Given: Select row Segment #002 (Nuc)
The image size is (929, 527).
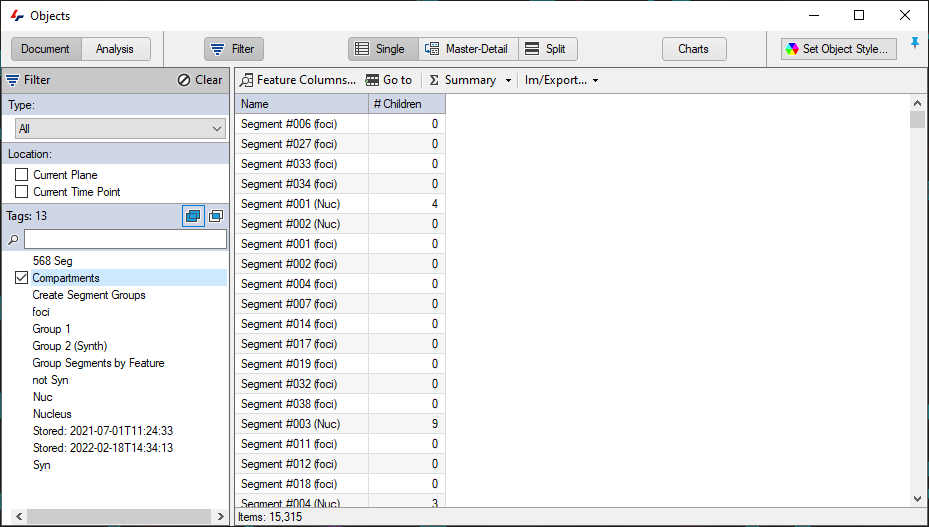Looking at the screenshot, I should (x=340, y=224).
